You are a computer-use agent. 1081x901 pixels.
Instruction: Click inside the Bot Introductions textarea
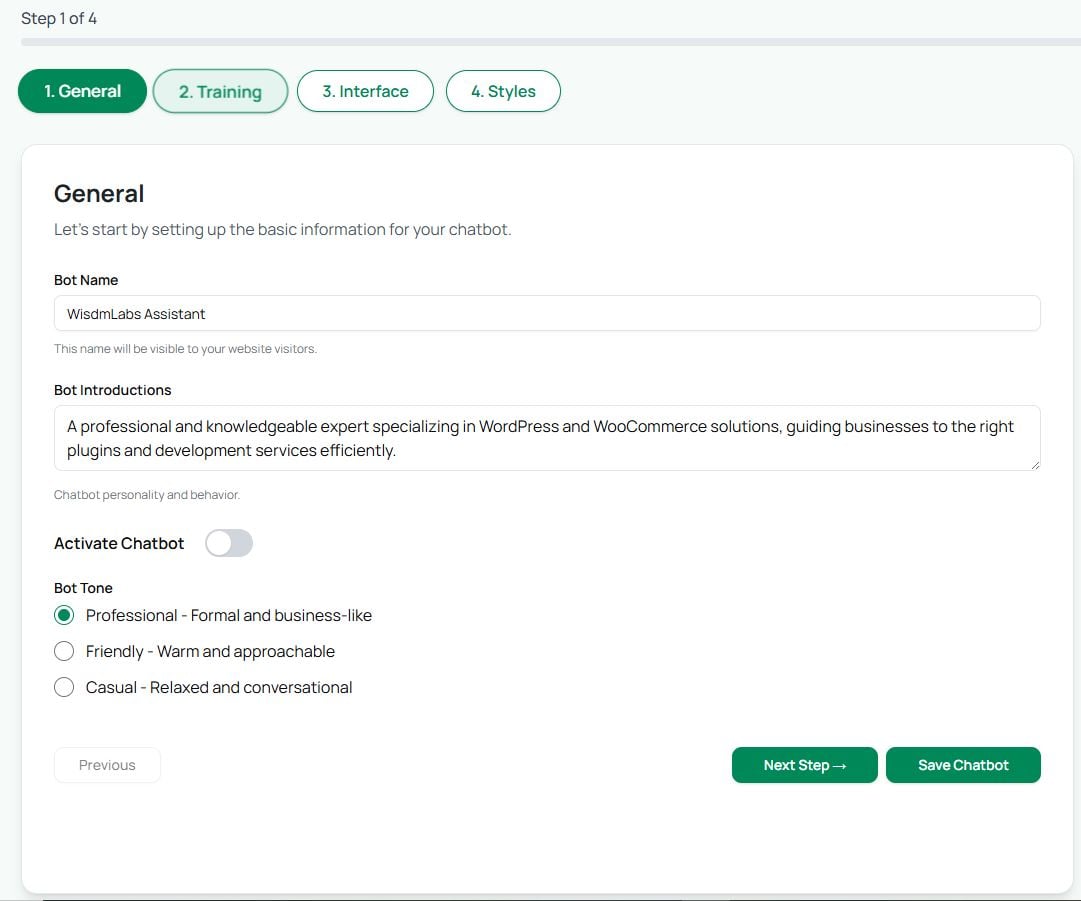(x=547, y=438)
